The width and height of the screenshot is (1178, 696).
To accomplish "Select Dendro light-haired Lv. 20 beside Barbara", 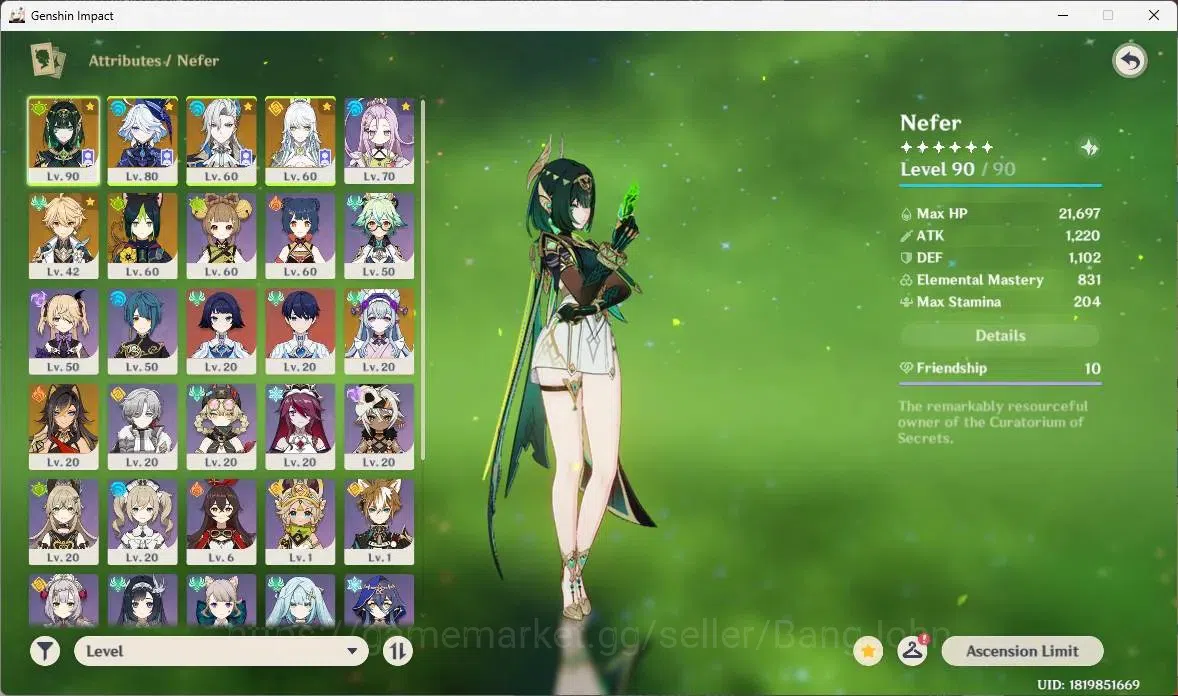I will point(63,522).
